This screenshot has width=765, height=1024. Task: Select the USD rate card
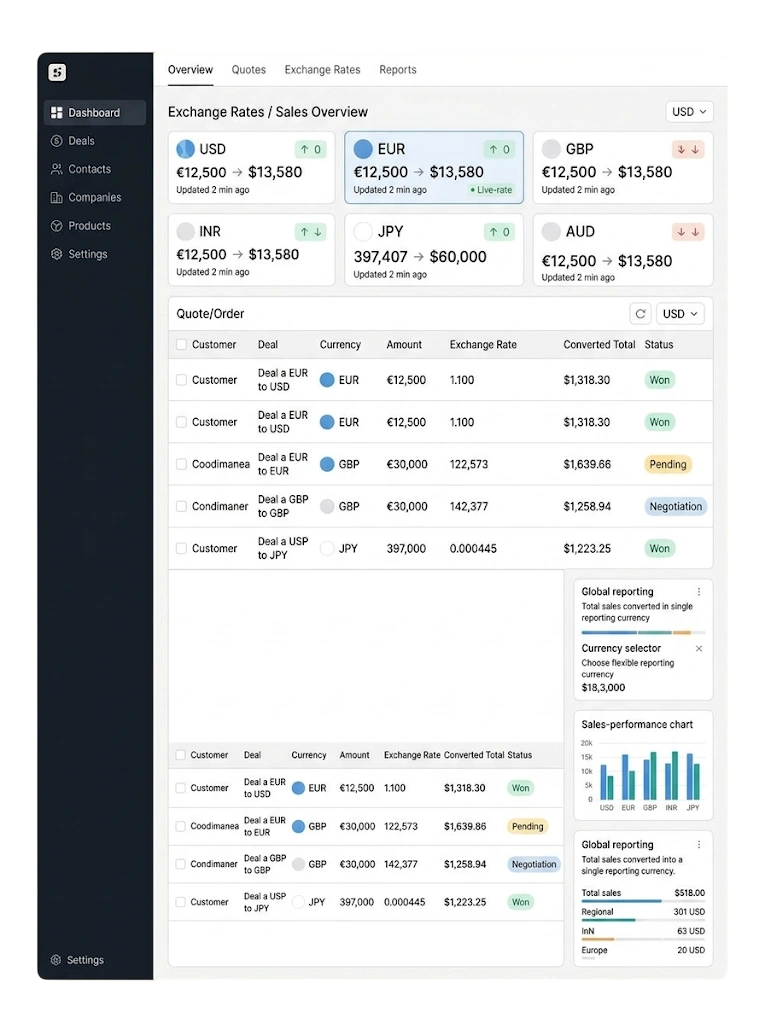(252, 168)
